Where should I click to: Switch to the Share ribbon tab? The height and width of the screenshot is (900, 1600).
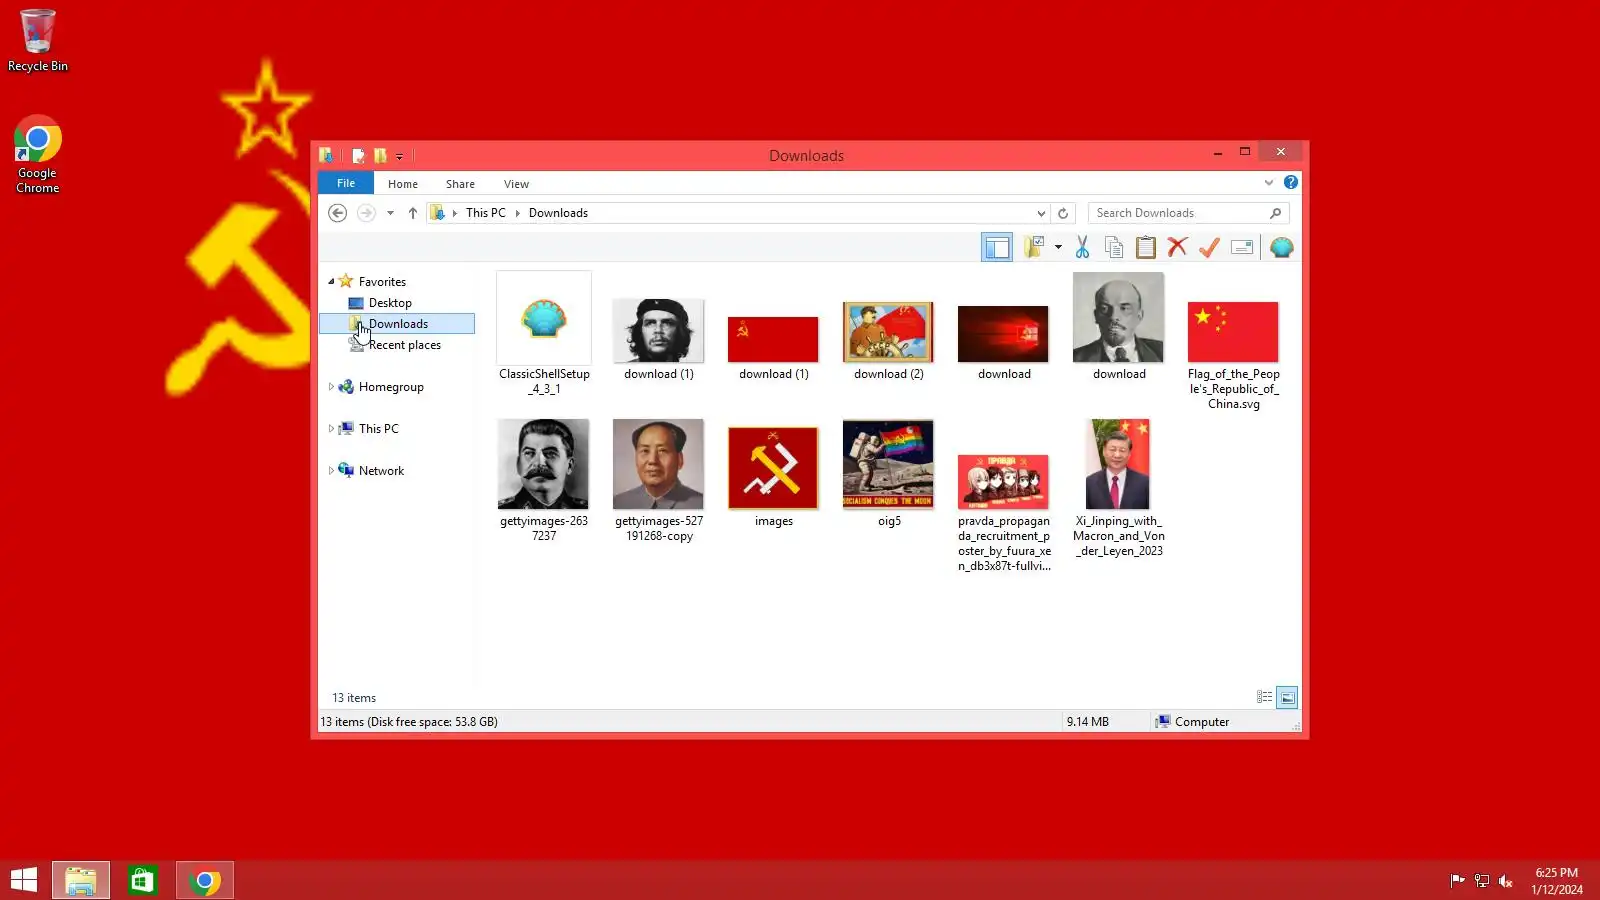tap(460, 184)
